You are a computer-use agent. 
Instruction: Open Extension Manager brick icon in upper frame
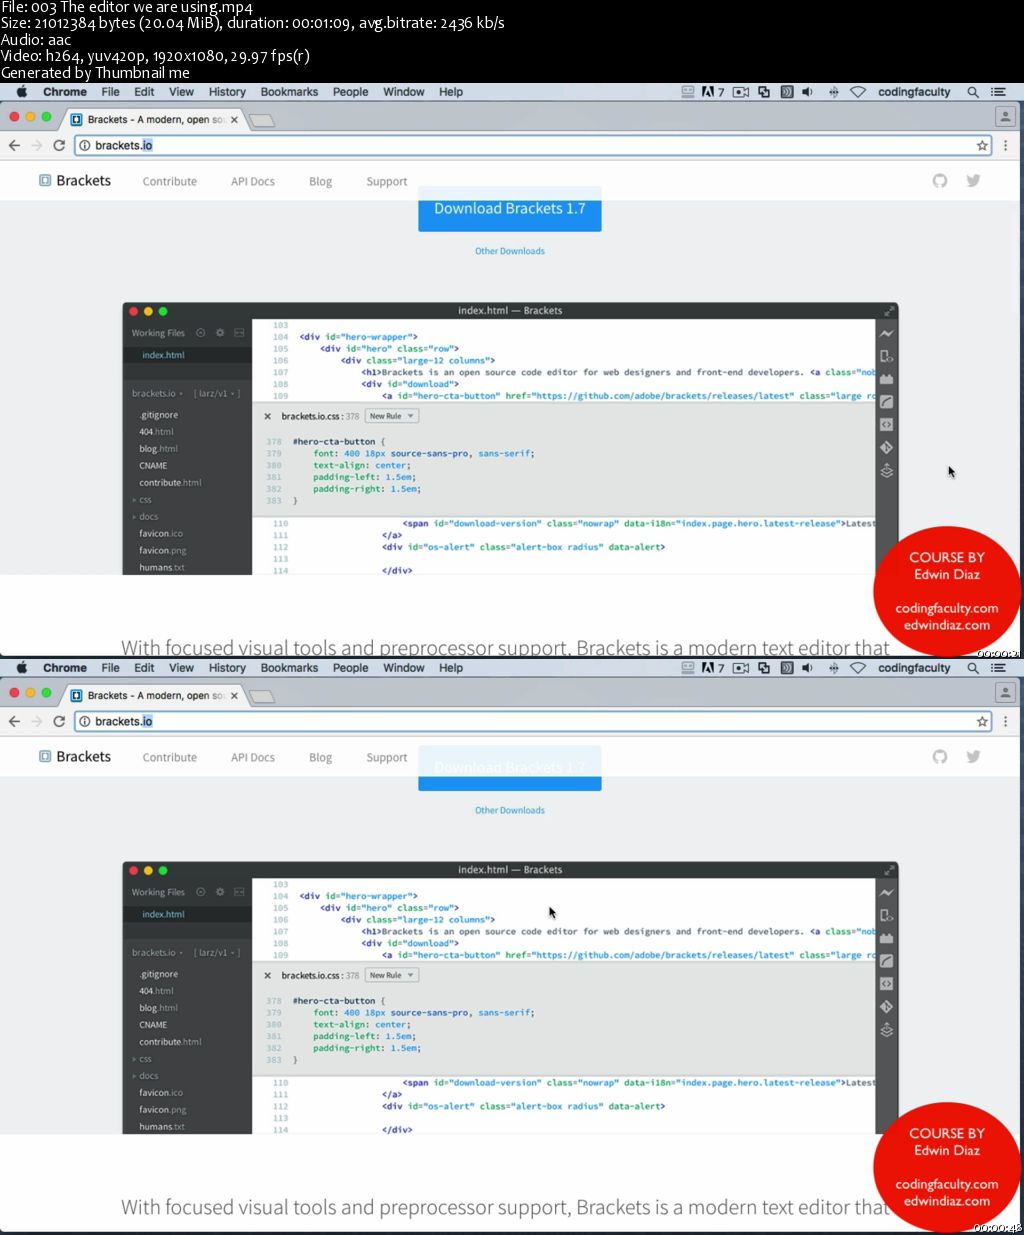click(x=886, y=379)
